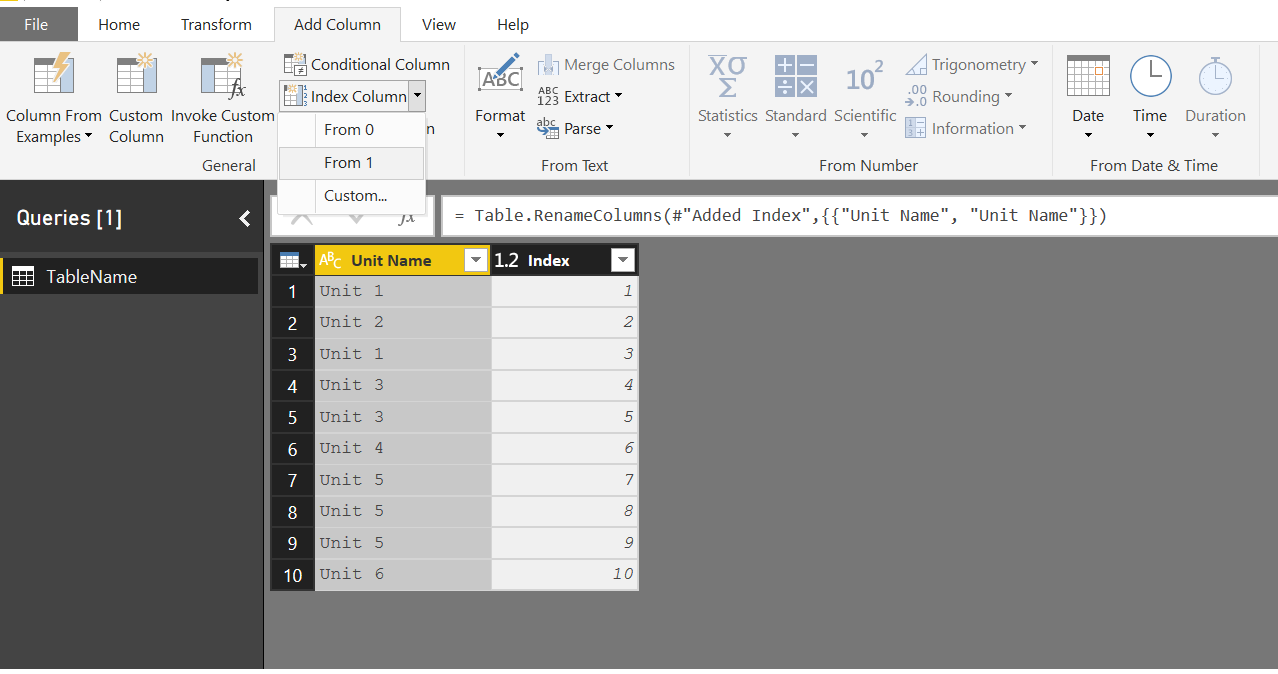This screenshot has height=674, width=1278.
Task: Click the Index Column button
Action: (345, 96)
